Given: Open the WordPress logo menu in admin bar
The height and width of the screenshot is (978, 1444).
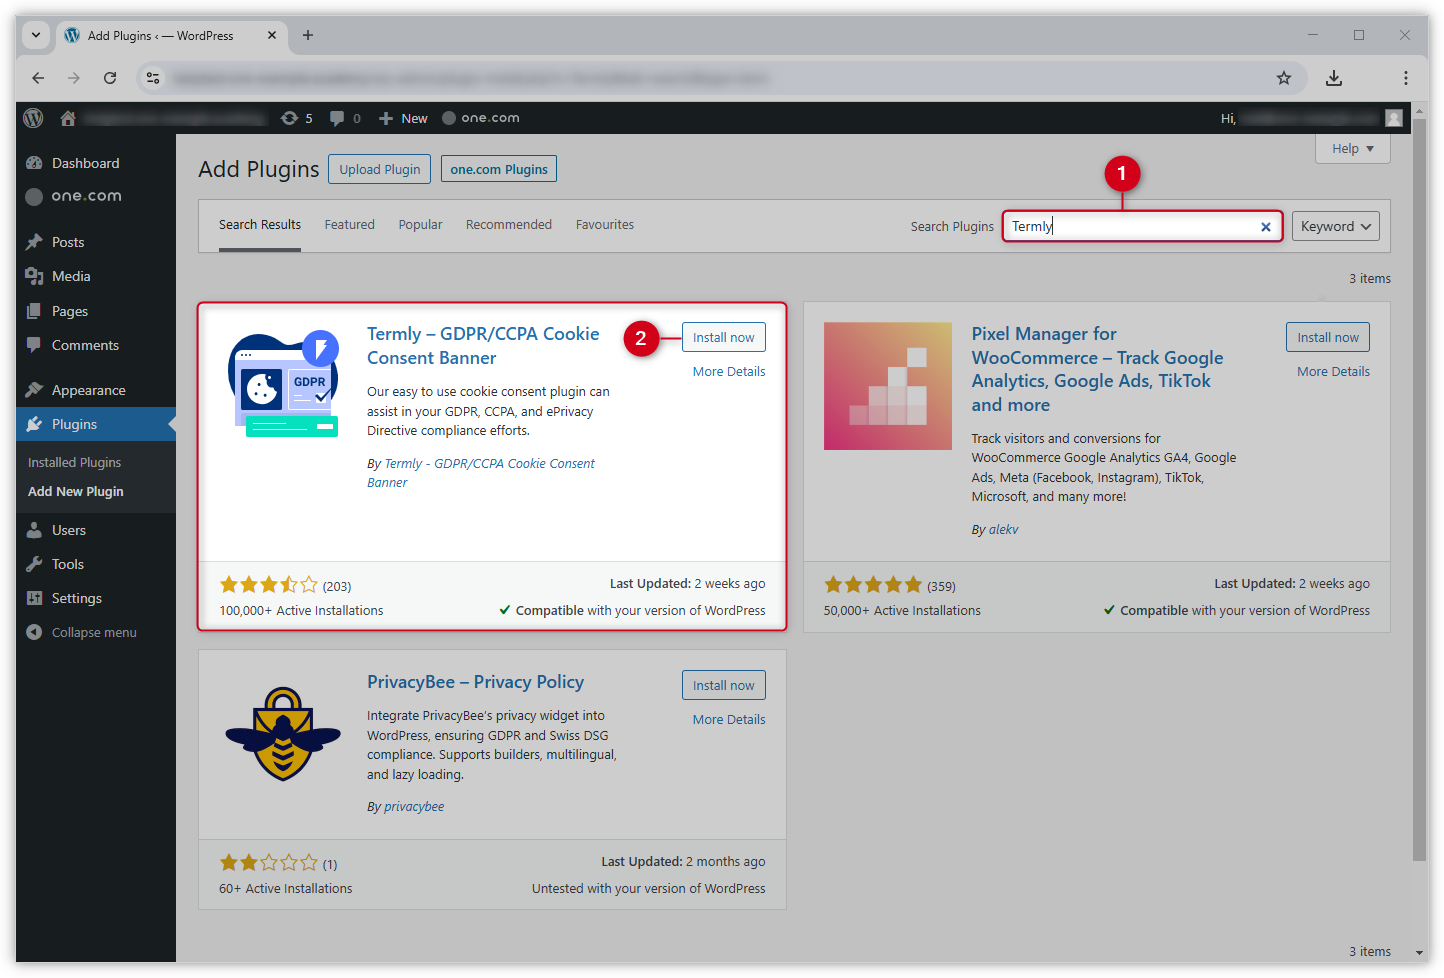Looking at the screenshot, I should [x=33, y=117].
